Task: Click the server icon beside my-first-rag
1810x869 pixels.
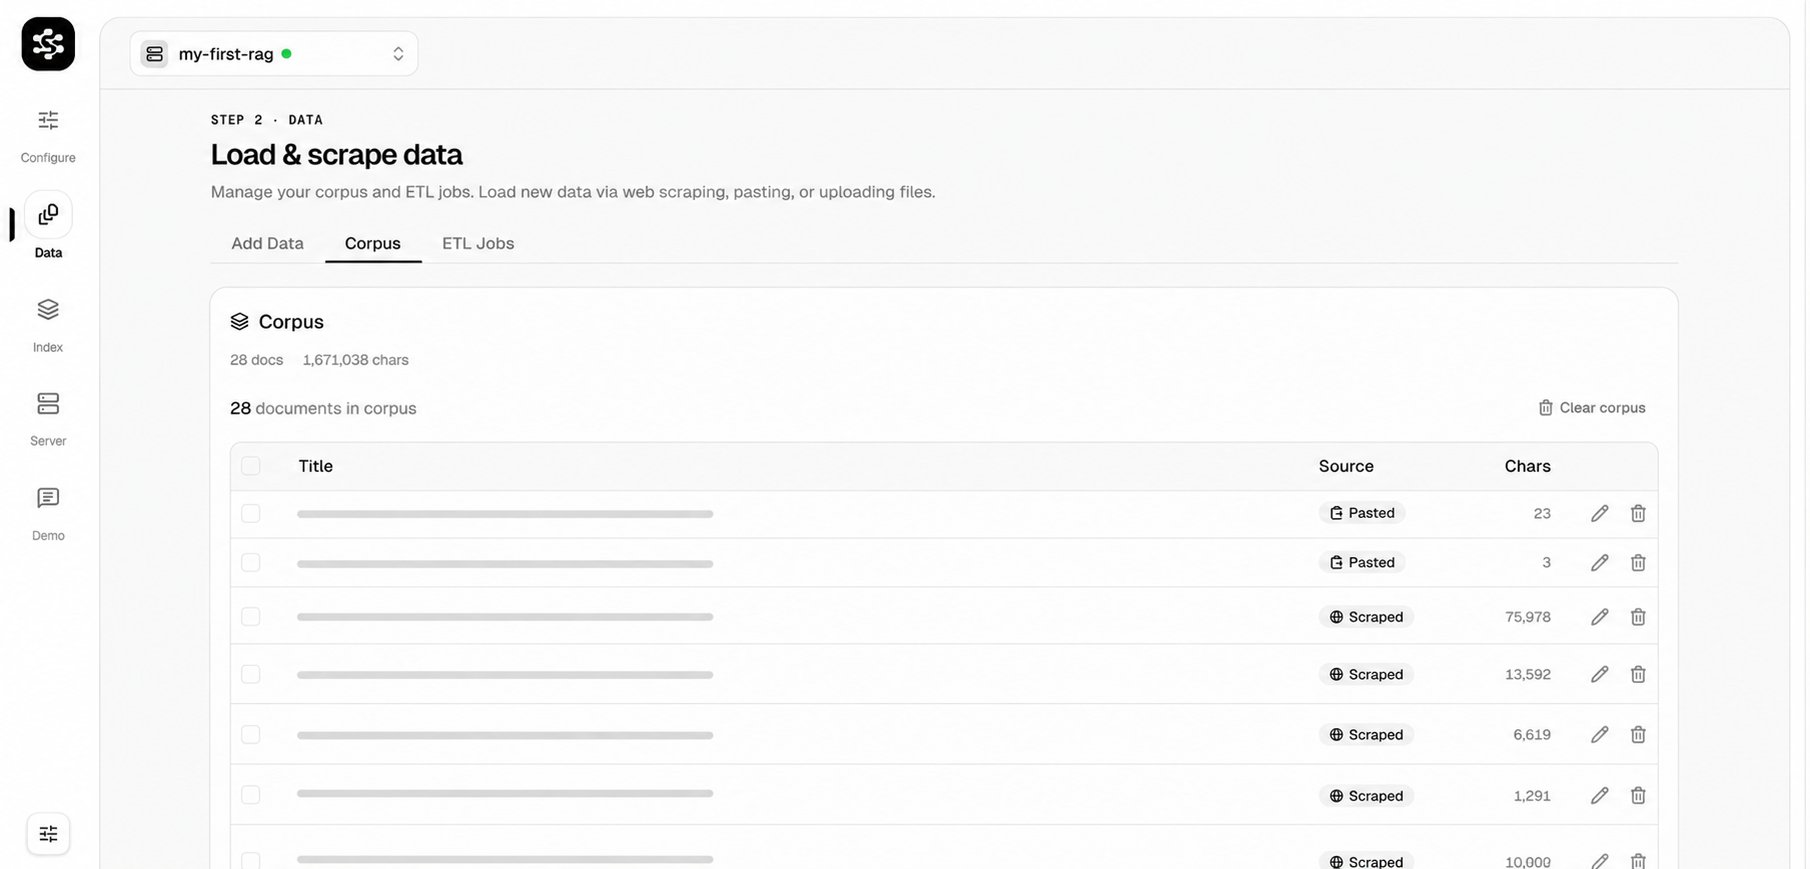Action: coord(154,54)
